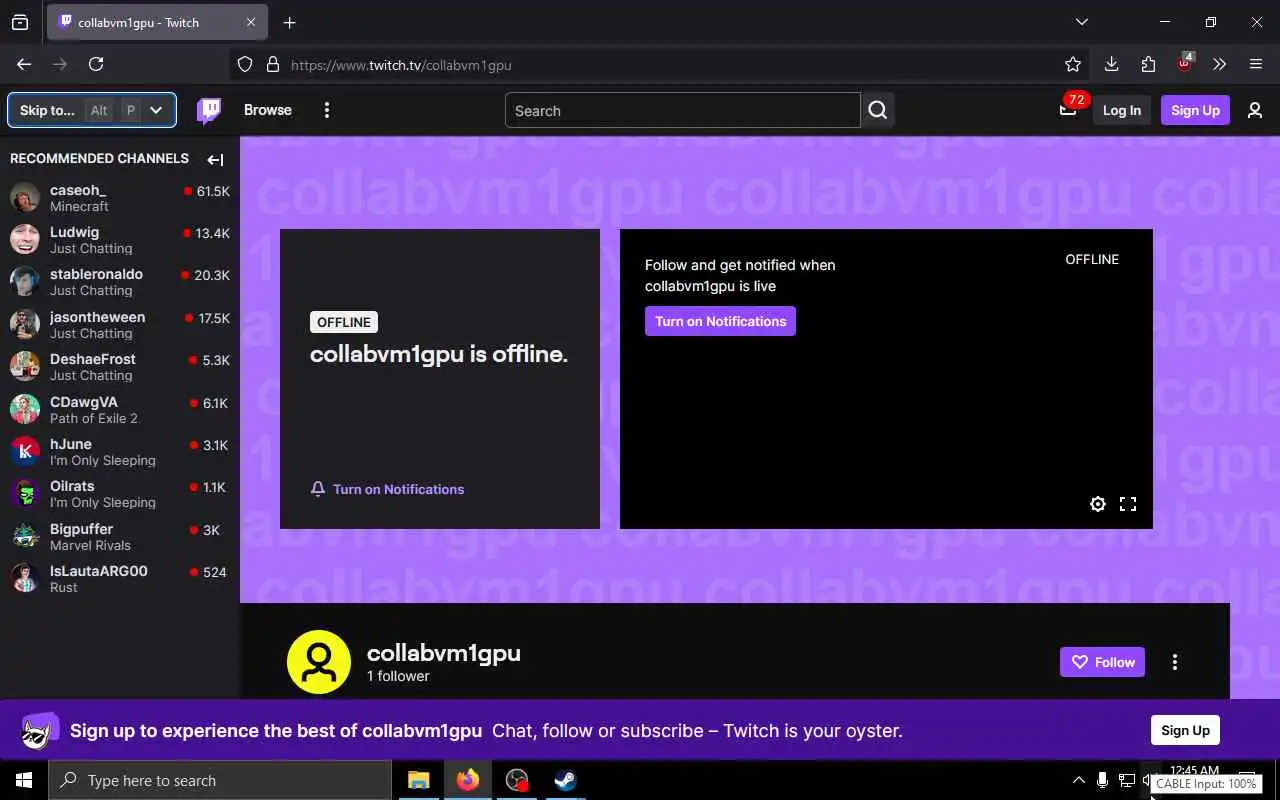Screen dimensions: 1280x800
Task: Open Oilrats channel from sidebar
Action: pos(120,494)
